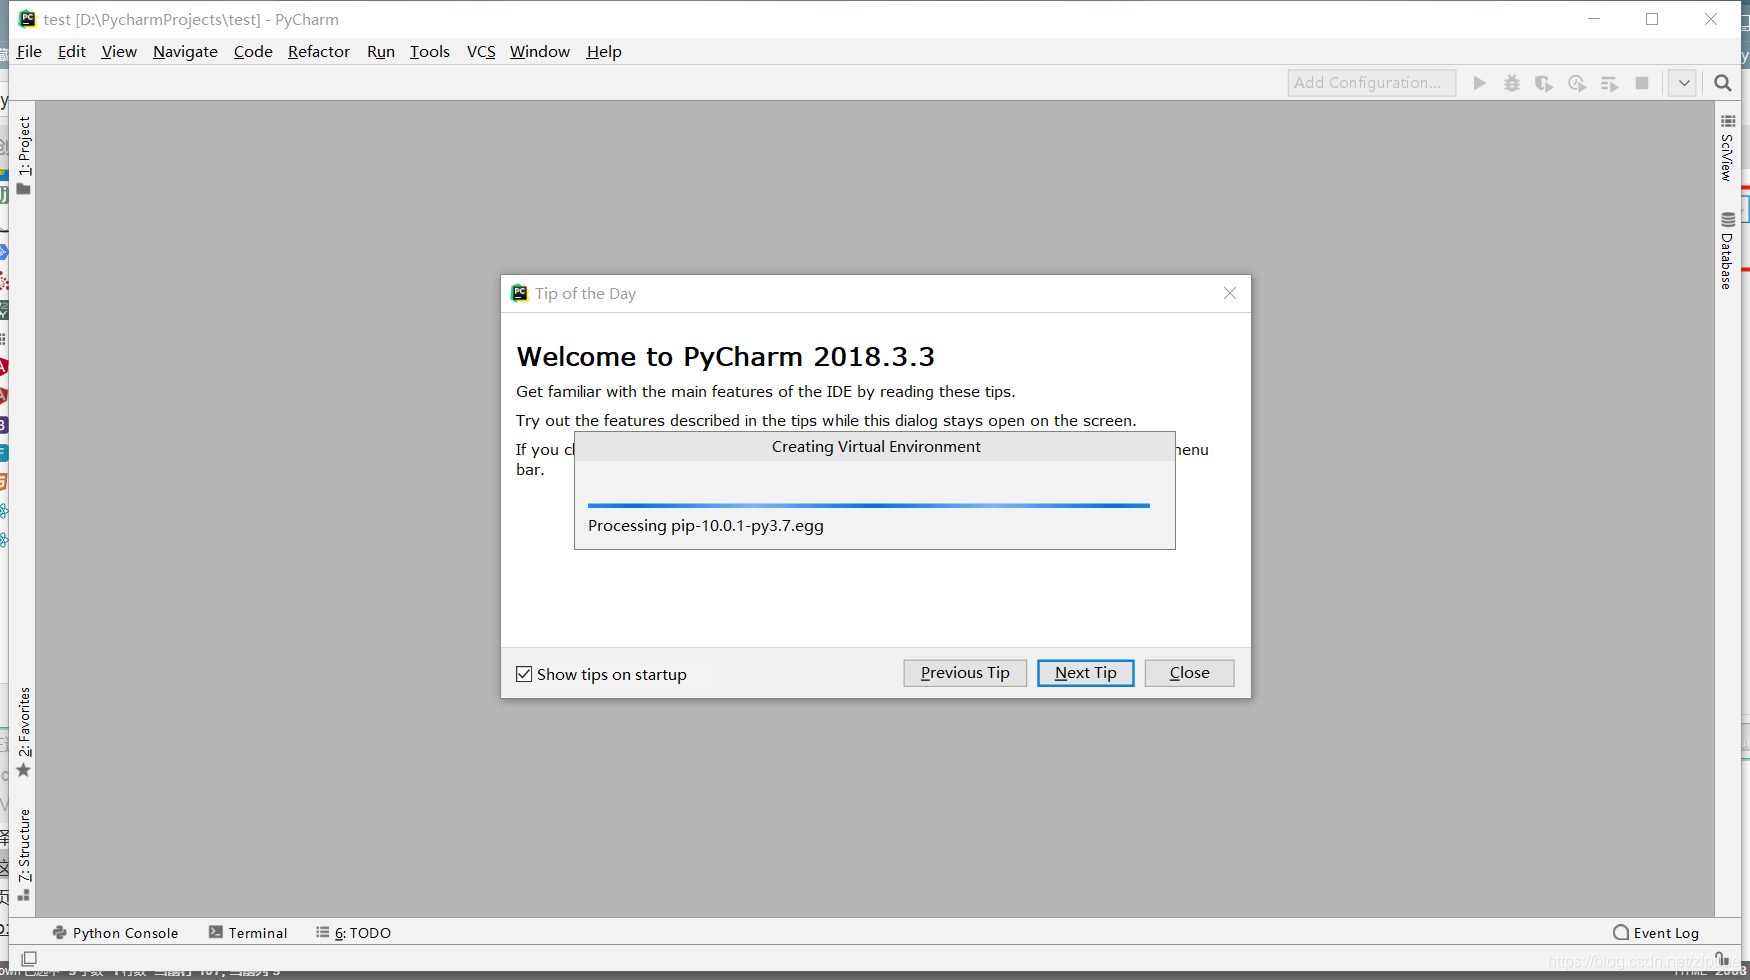Click the Structure panel icon
The image size is (1750, 980).
click(24, 896)
